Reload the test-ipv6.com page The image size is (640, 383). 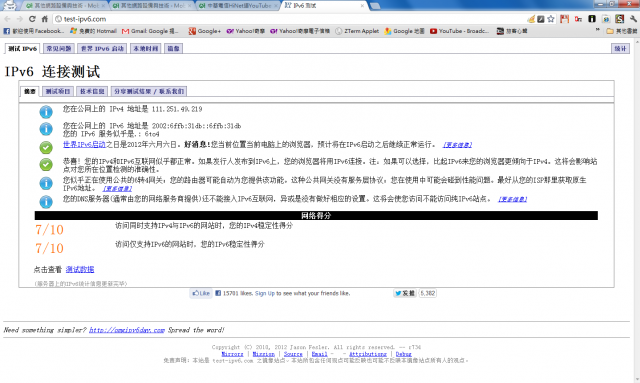click(x=32, y=19)
